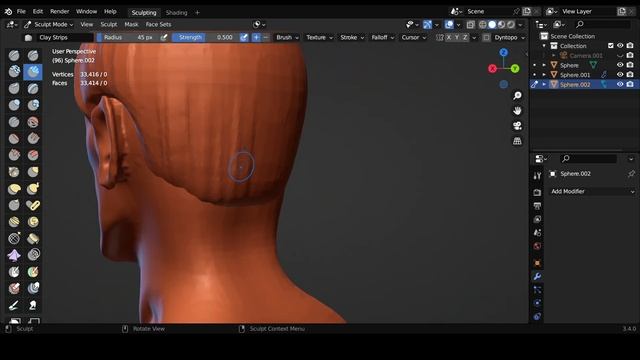Select the Blob brush
This screenshot has height=360, width=640.
(33, 105)
